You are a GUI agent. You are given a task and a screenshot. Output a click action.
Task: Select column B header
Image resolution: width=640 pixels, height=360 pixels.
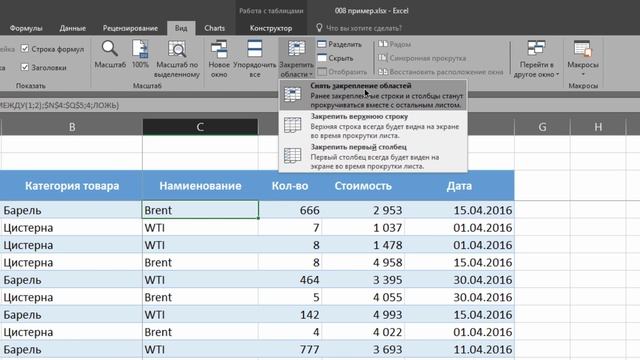pyautogui.click(x=72, y=127)
